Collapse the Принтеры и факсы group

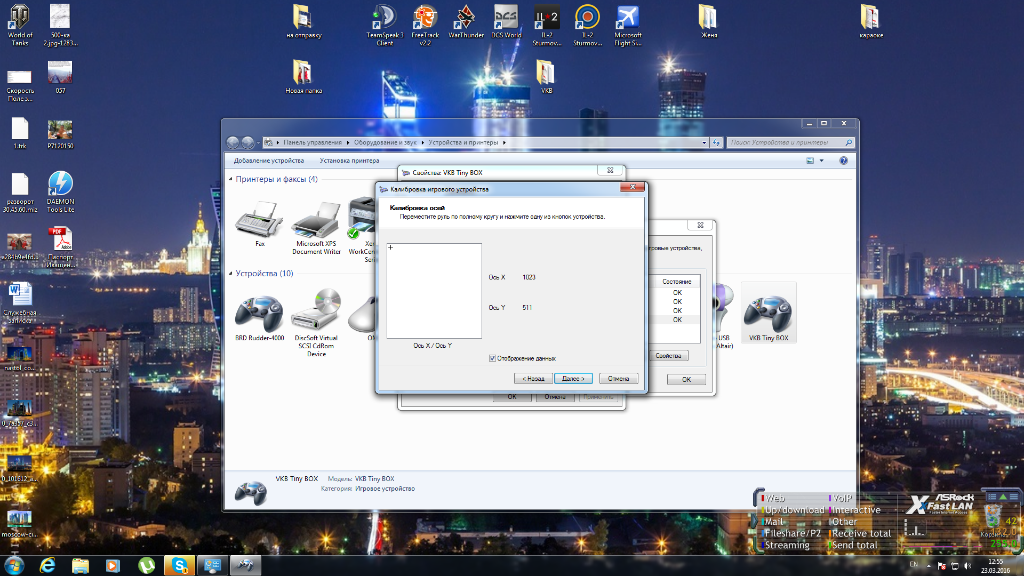pos(231,179)
